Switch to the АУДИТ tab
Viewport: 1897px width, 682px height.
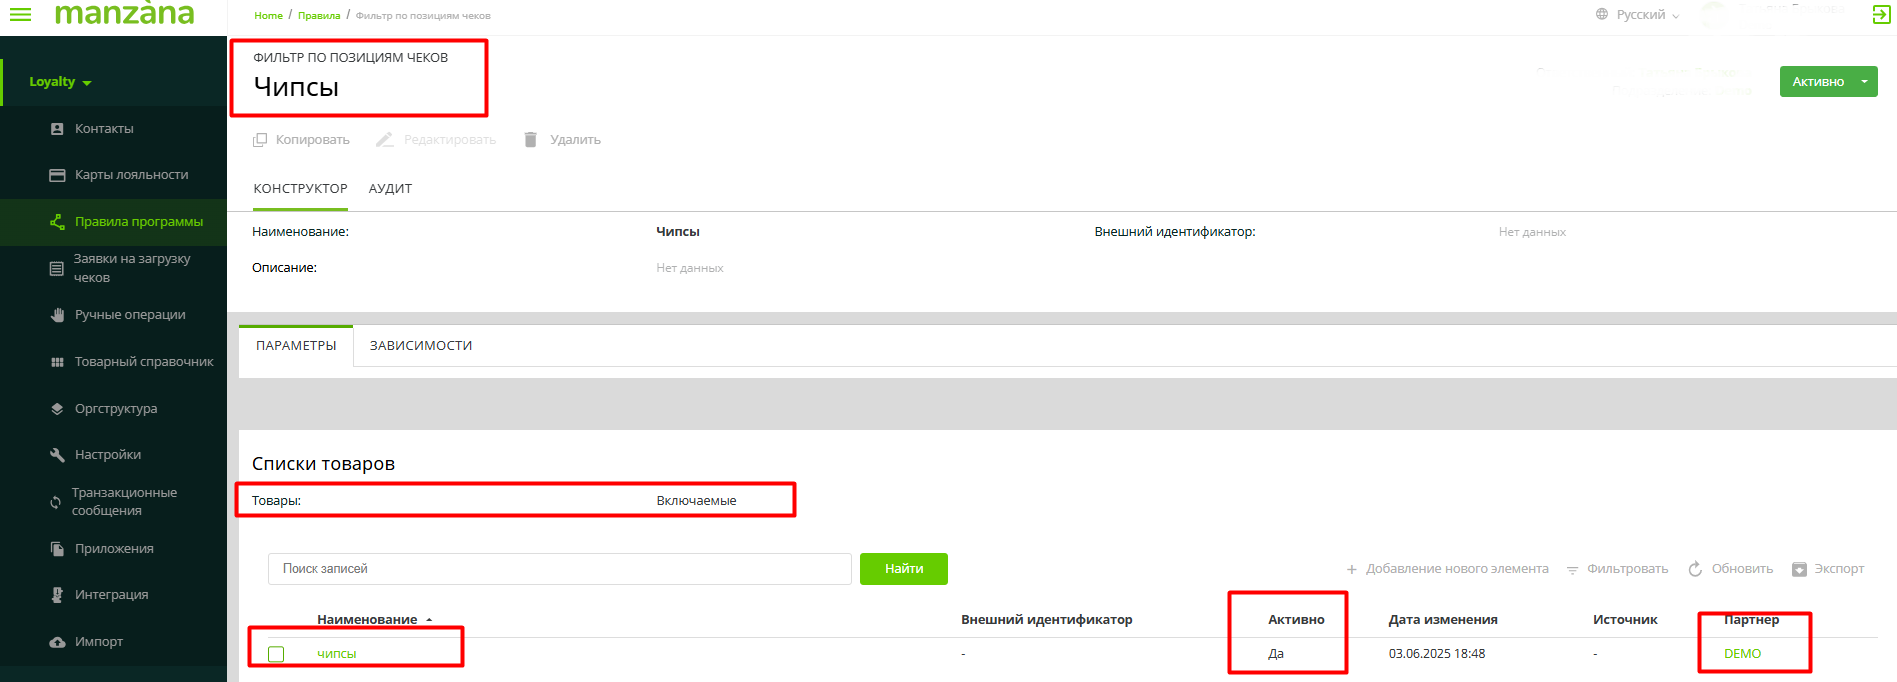(390, 189)
